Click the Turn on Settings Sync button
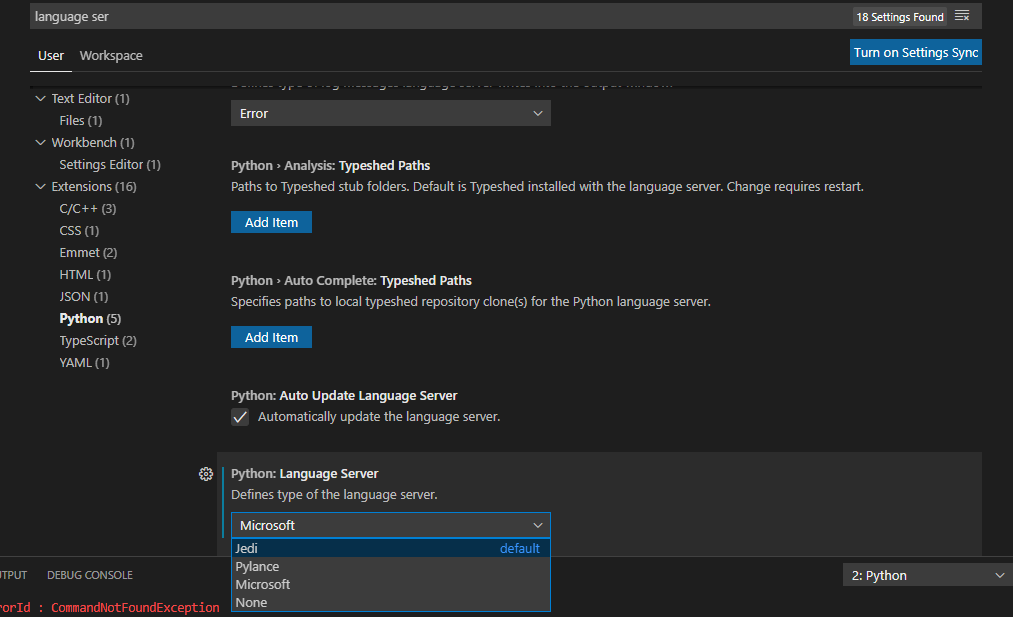Image resolution: width=1013 pixels, height=617 pixels. pos(915,51)
